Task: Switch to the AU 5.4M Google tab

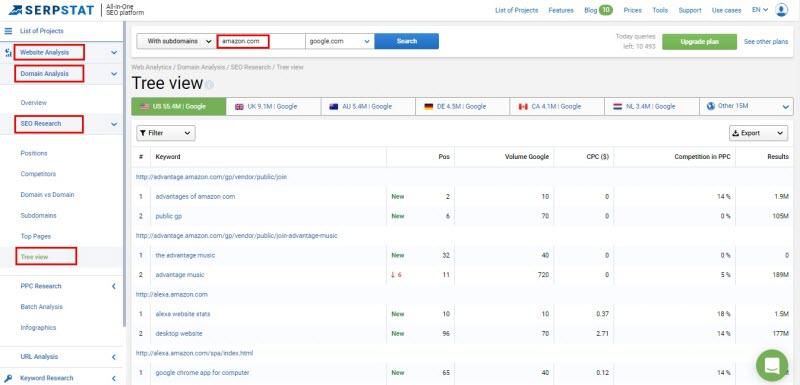Action: (368, 107)
